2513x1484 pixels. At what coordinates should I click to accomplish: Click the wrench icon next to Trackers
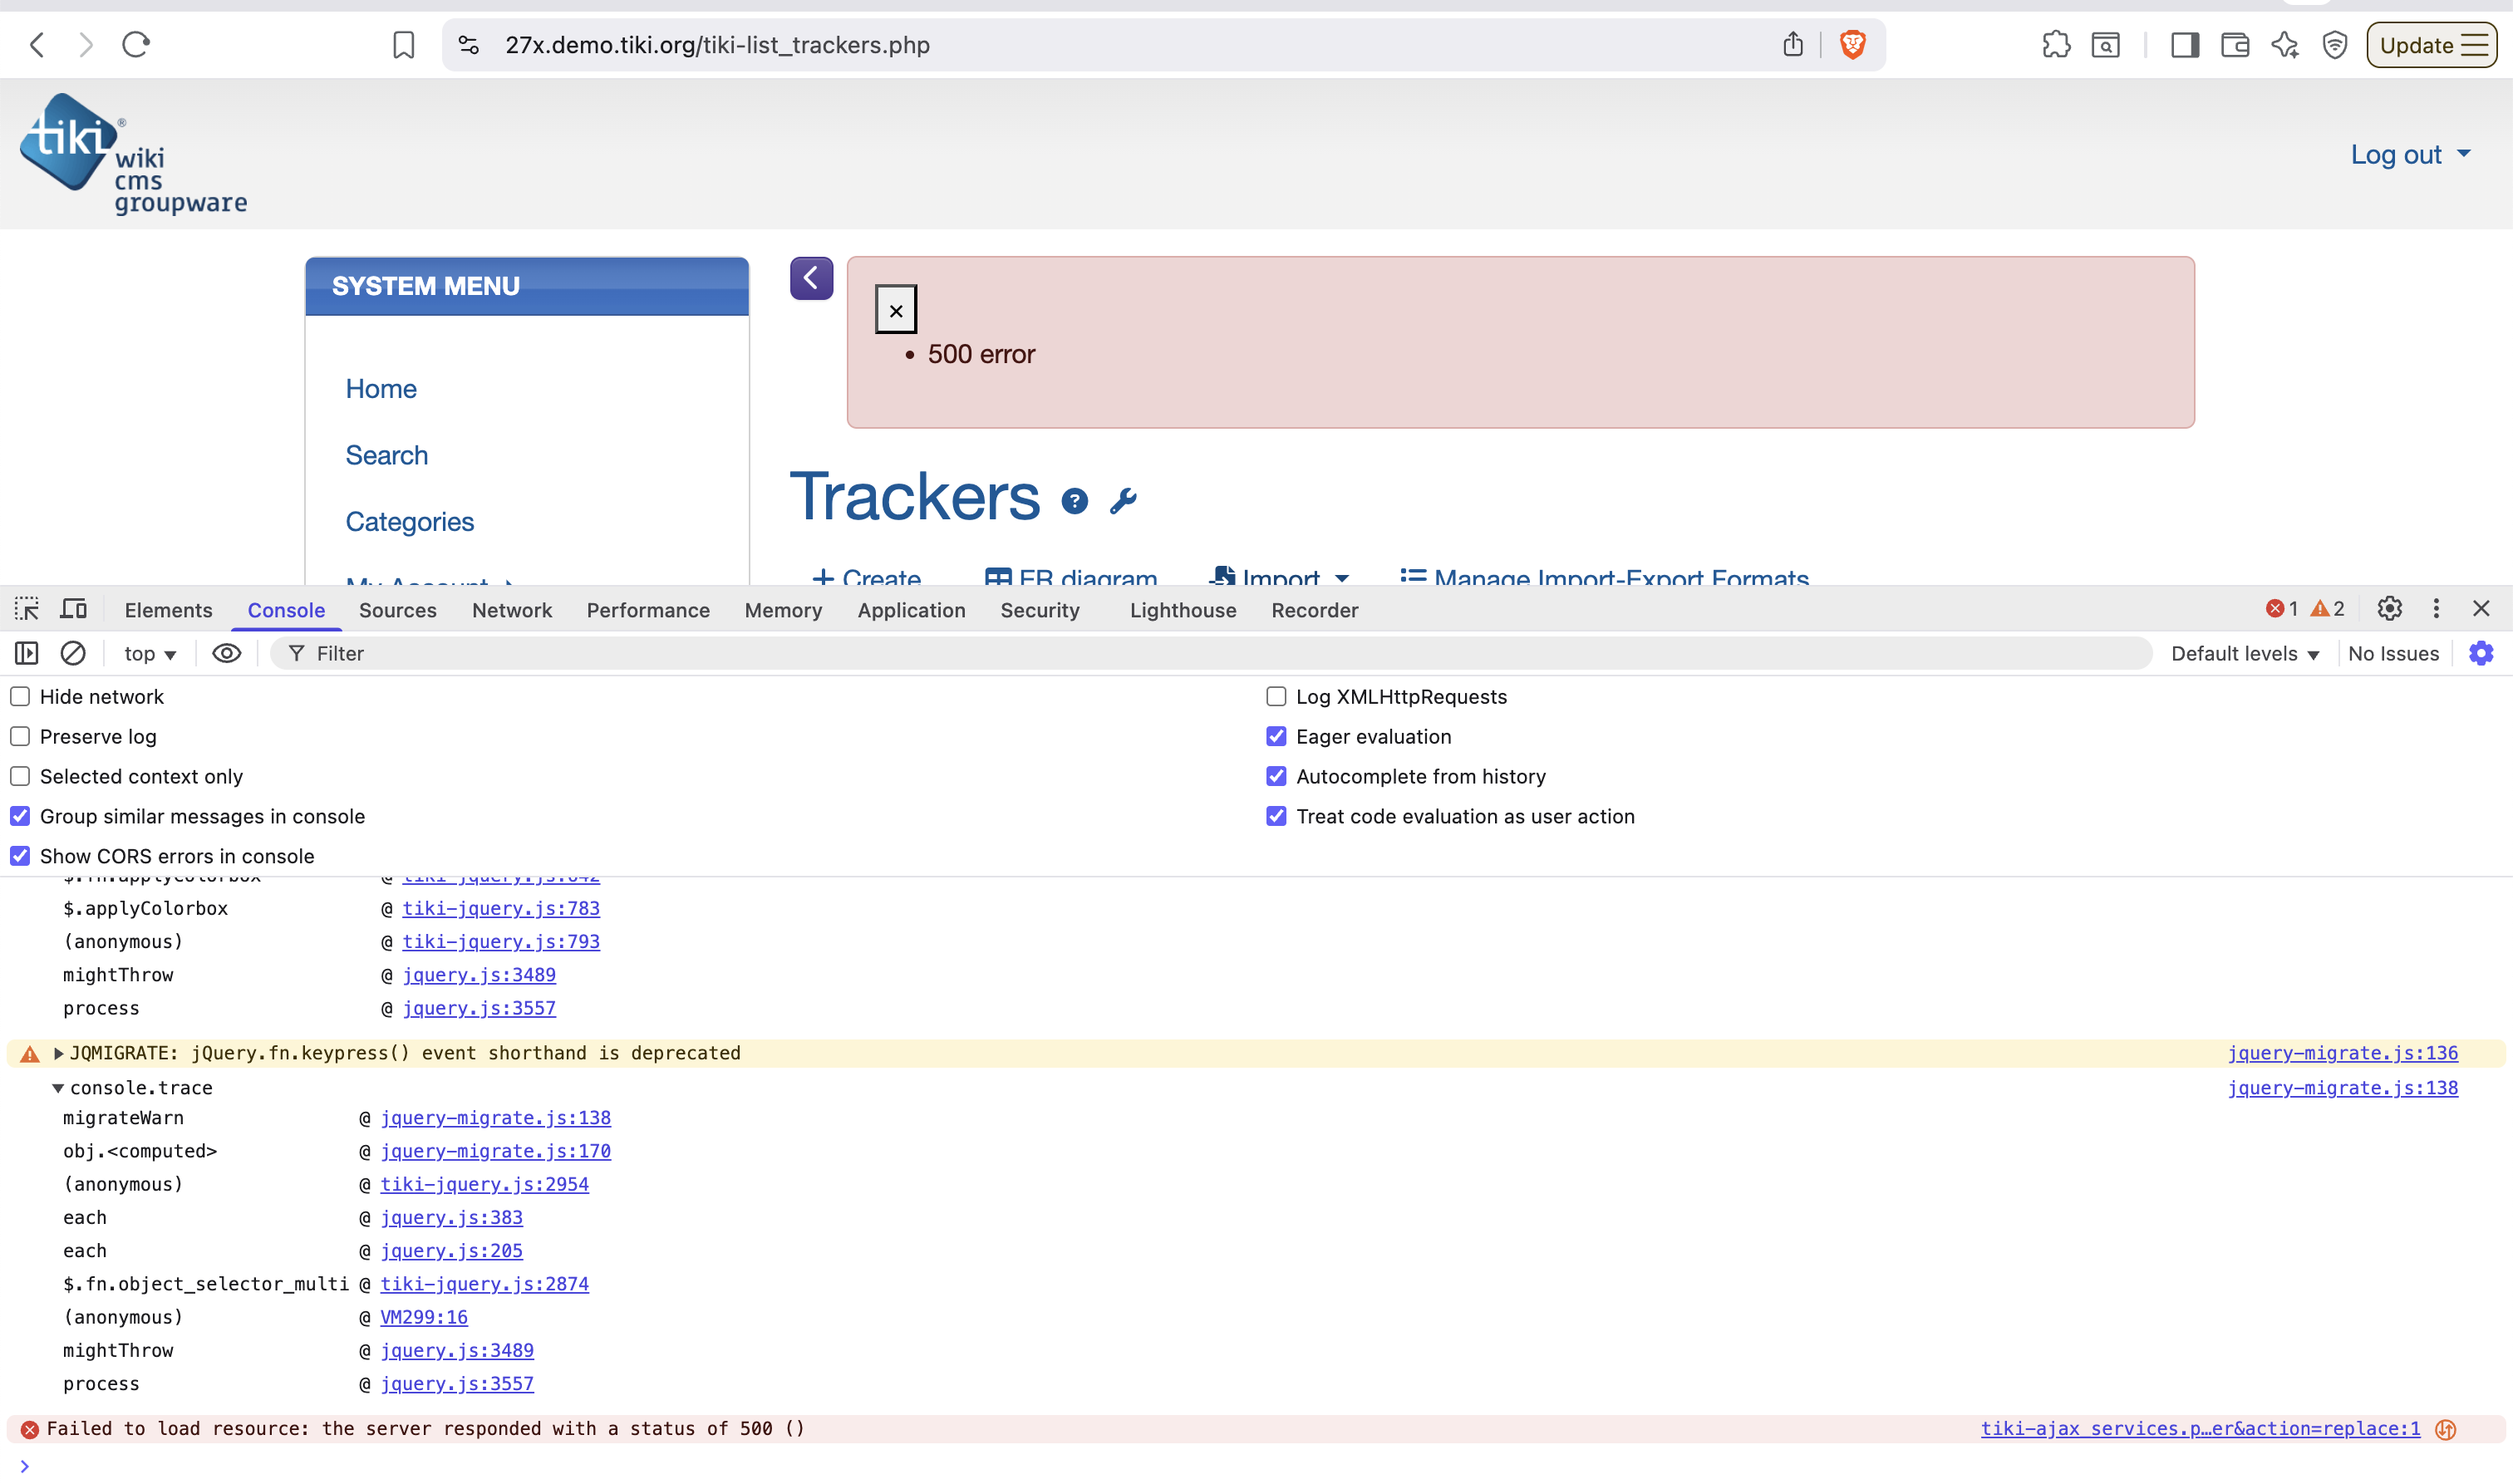pos(1123,500)
